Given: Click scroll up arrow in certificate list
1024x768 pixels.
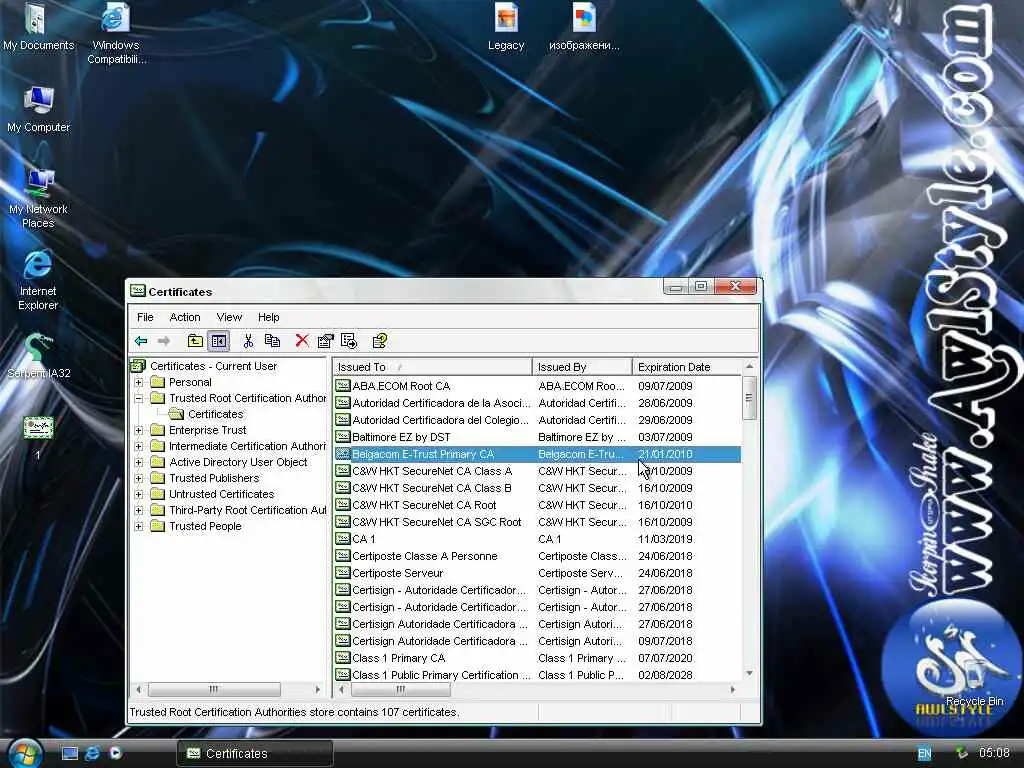Looking at the screenshot, I should [x=749, y=366].
